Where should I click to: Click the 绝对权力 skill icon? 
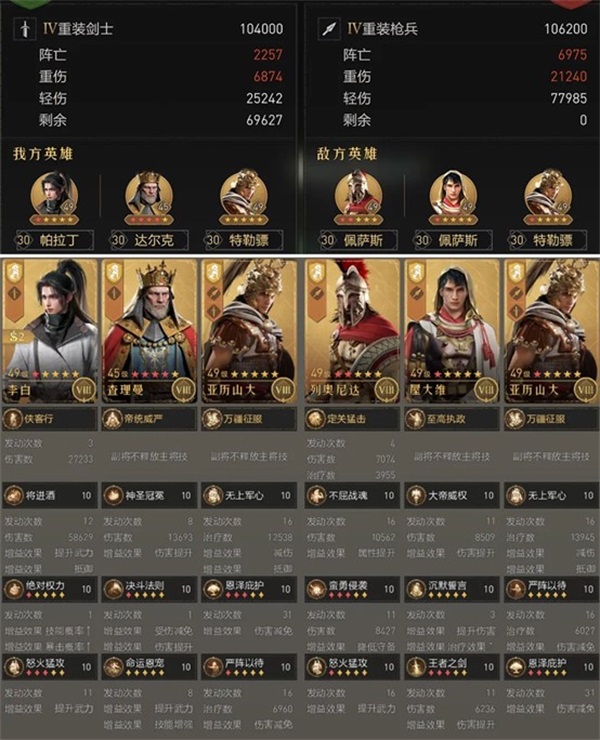(x=13, y=589)
